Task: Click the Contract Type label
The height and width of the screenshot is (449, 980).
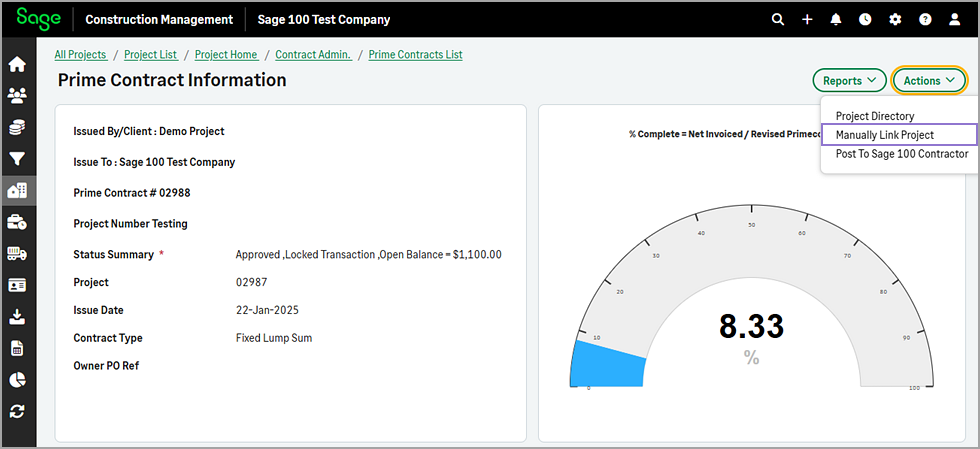Action: (108, 338)
